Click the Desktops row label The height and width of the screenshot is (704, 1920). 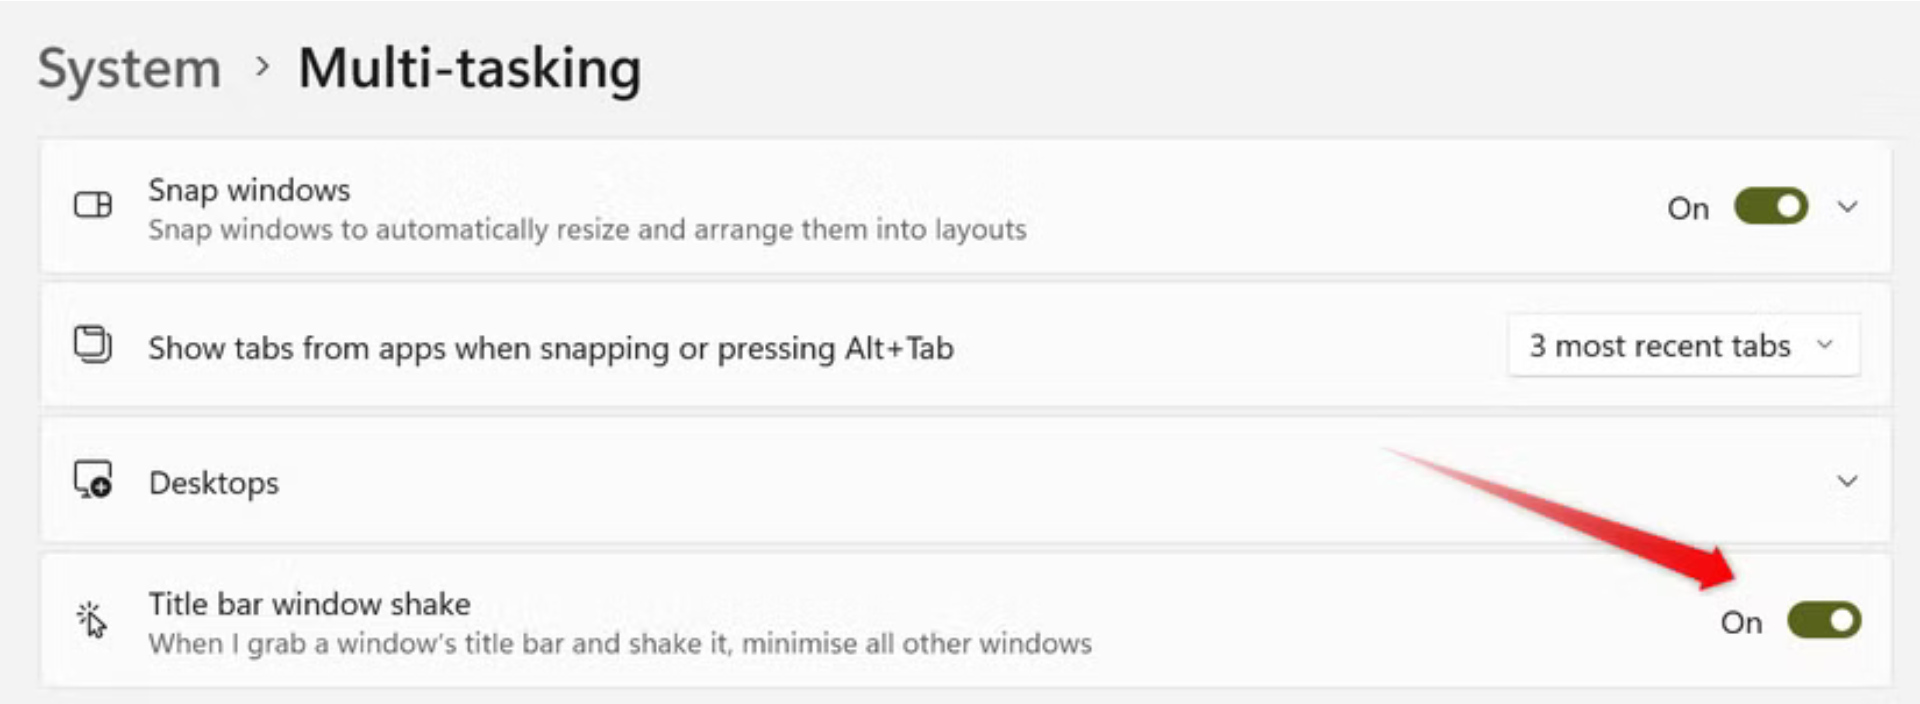214,483
